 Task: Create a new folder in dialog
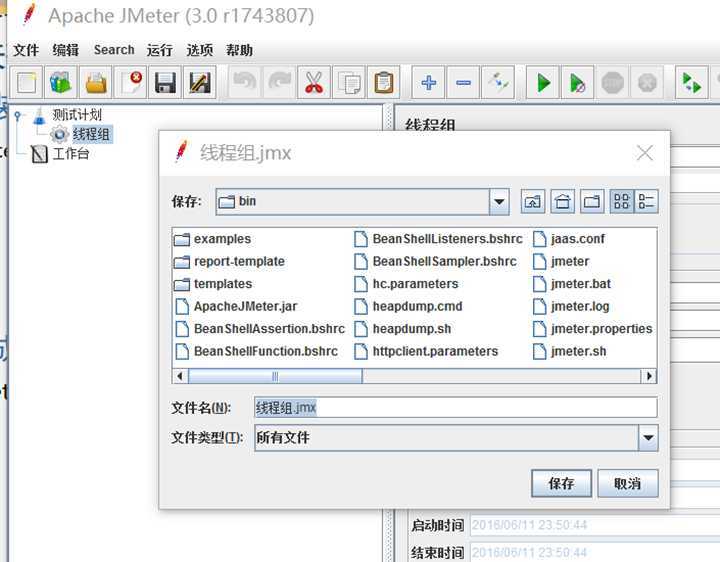point(592,202)
